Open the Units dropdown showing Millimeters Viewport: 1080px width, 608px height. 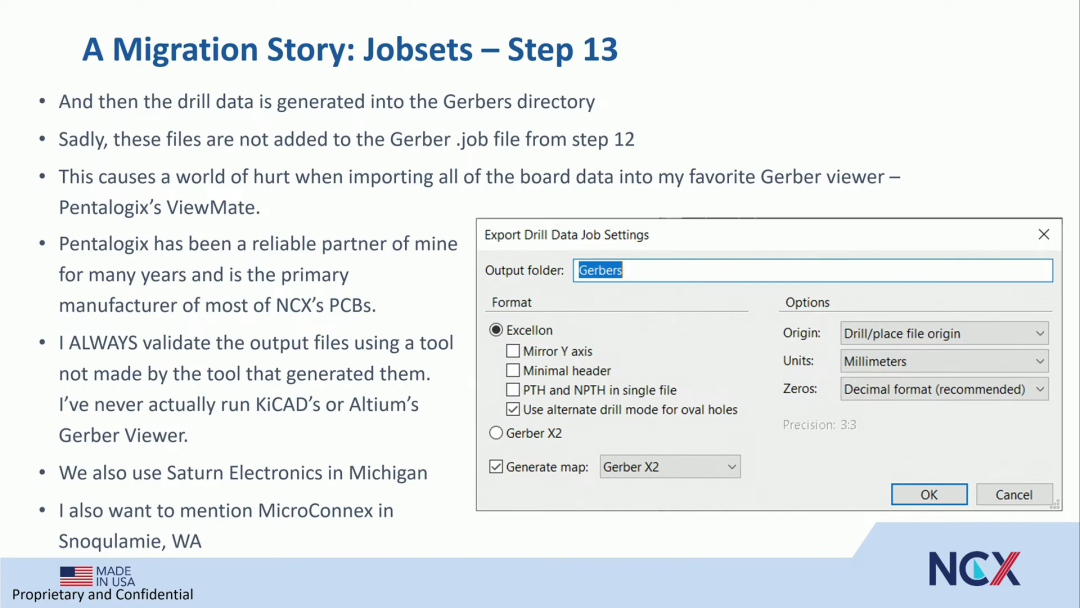[944, 361]
